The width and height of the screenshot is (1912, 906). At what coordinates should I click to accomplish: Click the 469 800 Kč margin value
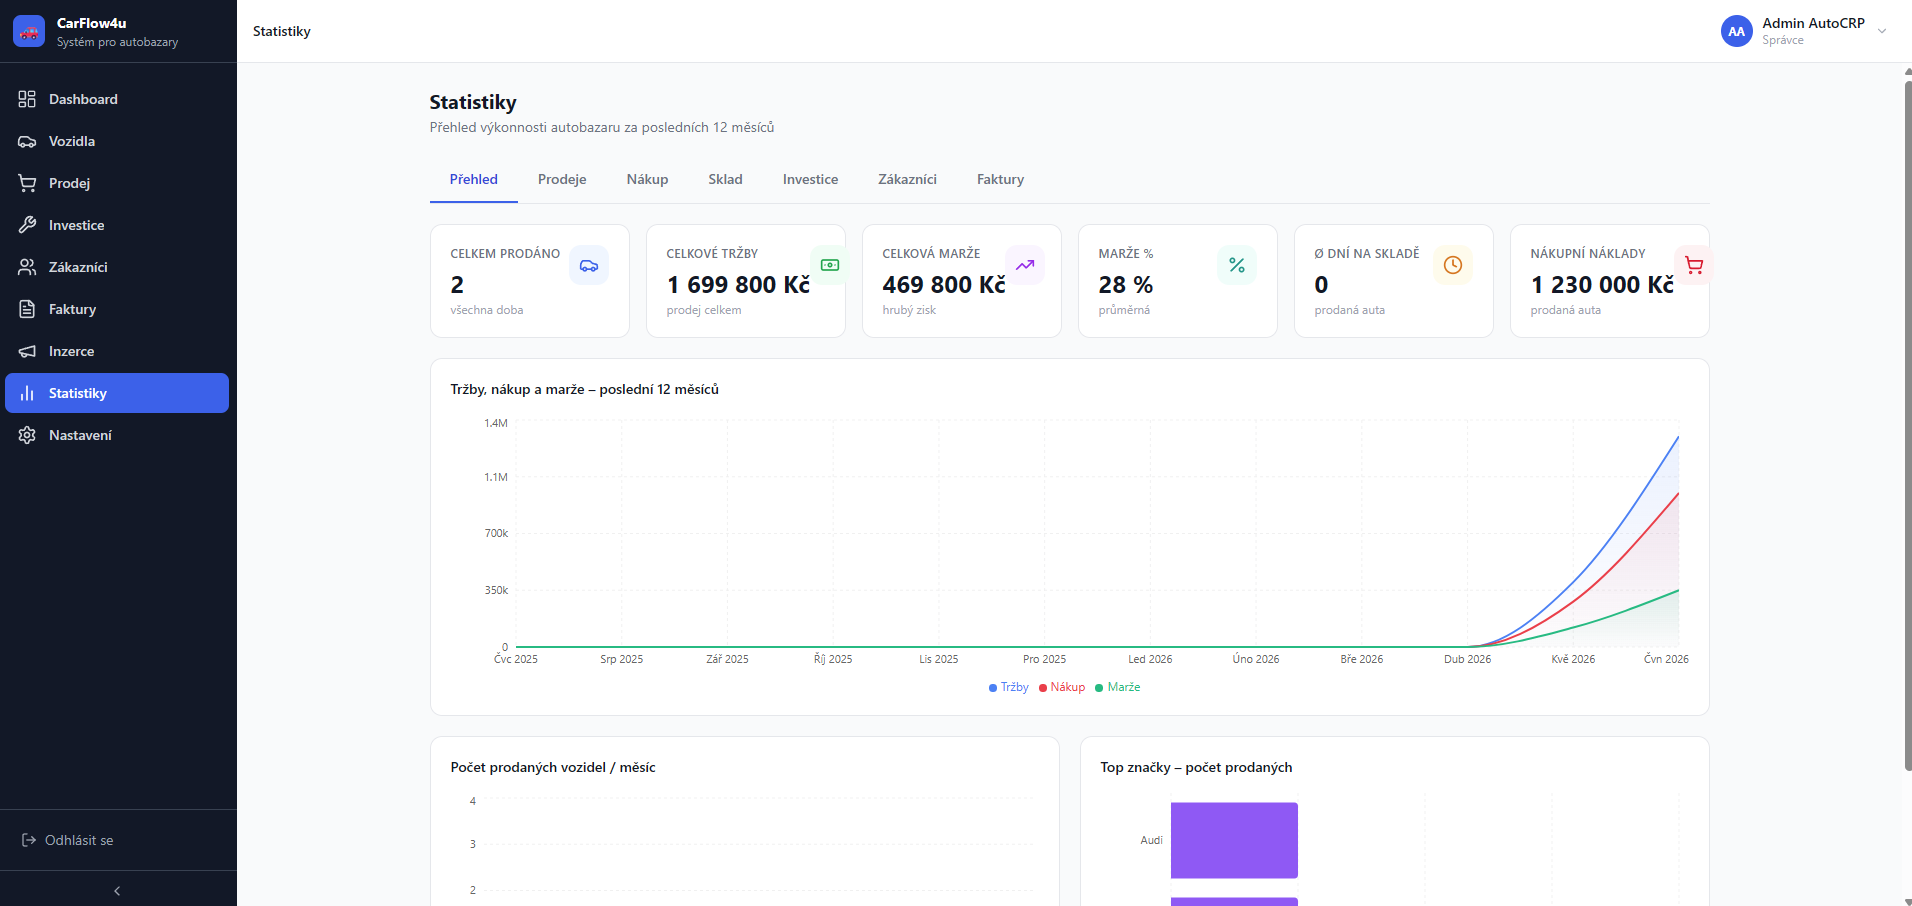coord(944,285)
